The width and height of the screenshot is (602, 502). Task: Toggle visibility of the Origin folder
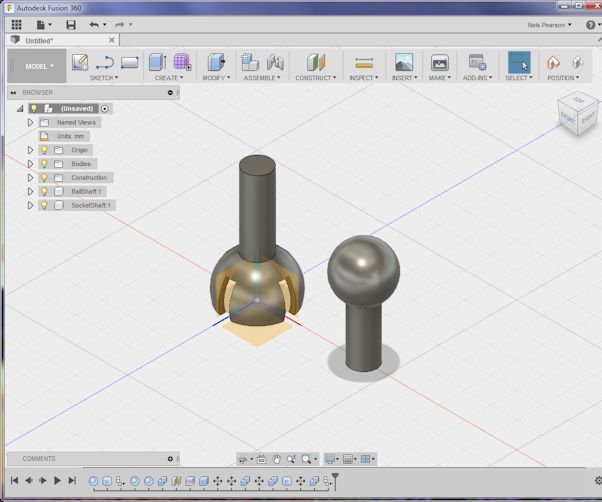(x=44, y=150)
